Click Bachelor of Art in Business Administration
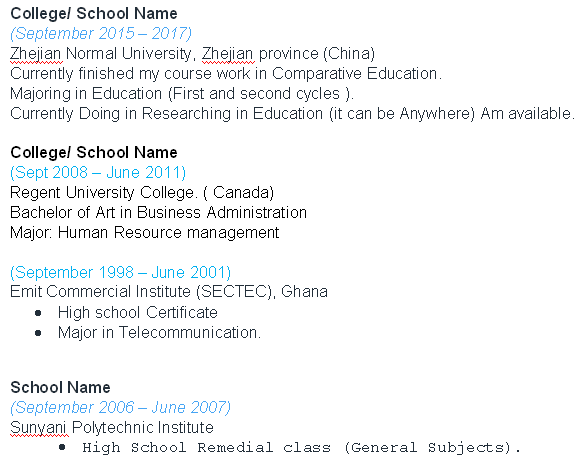 pyautogui.click(x=158, y=213)
